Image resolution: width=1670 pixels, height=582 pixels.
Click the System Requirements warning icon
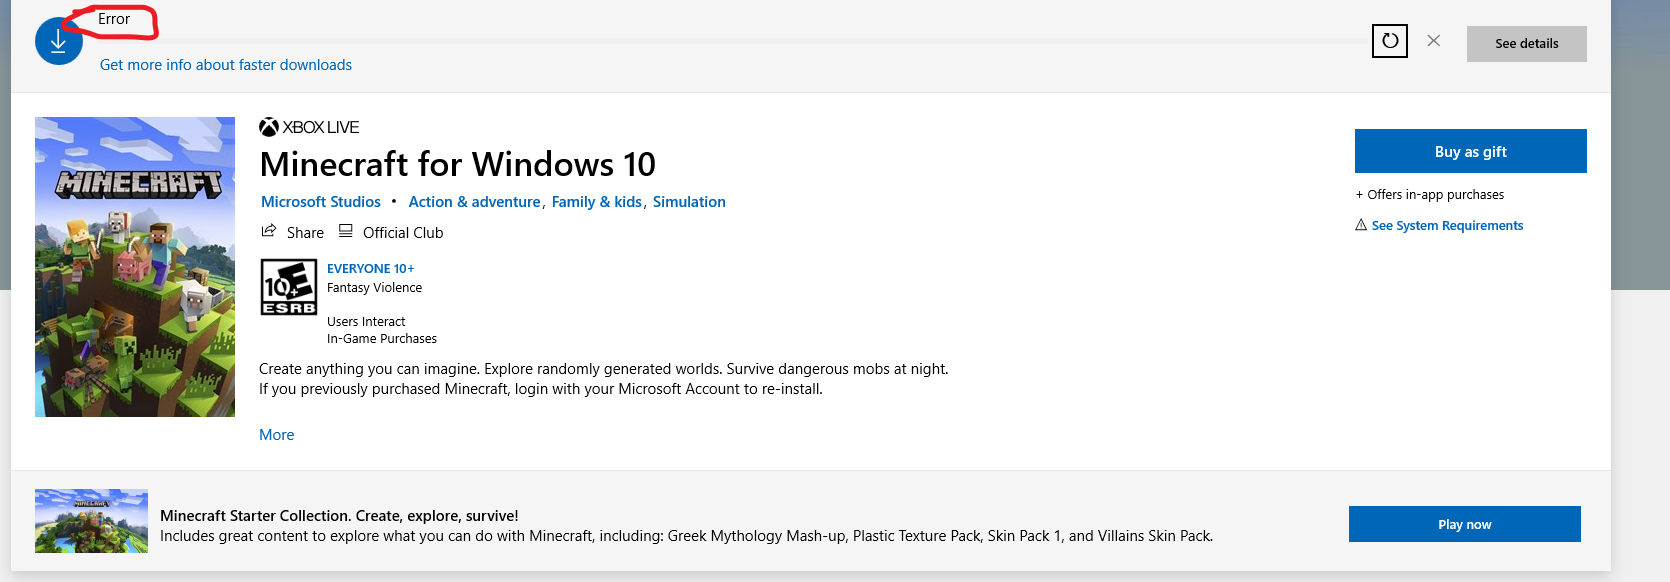pyautogui.click(x=1361, y=225)
